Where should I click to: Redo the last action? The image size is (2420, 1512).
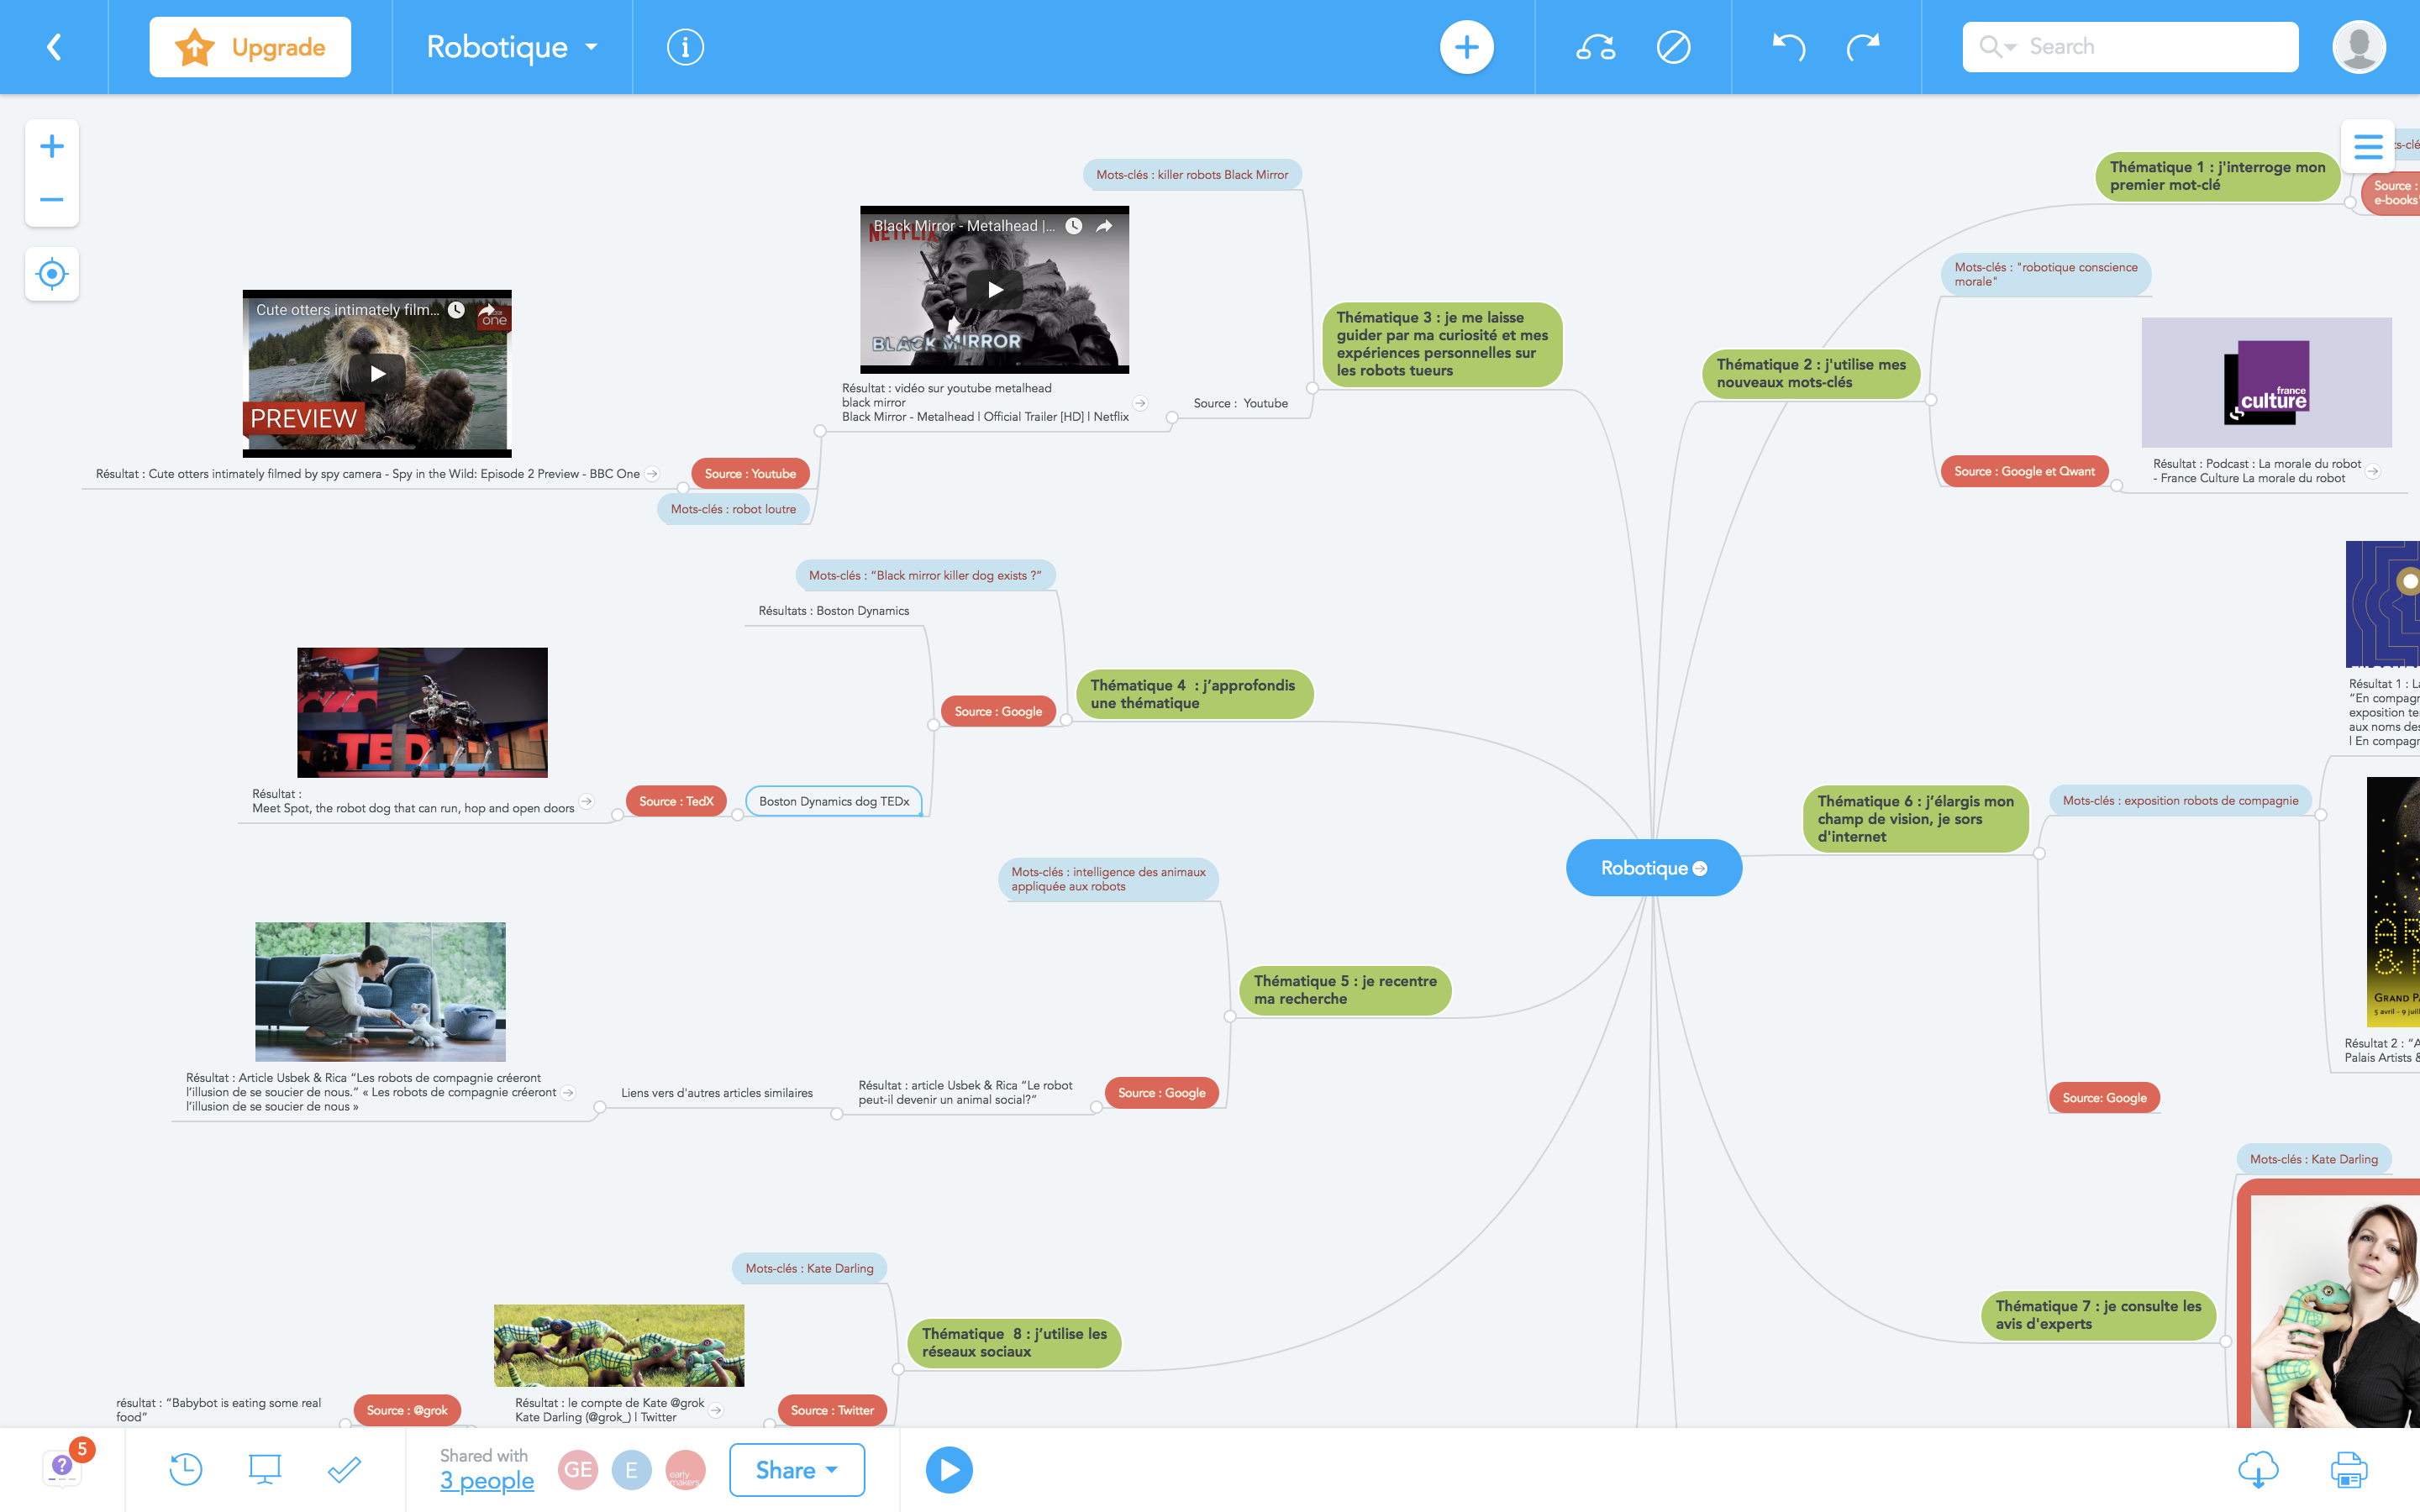pyautogui.click(x=1863, y=47)
